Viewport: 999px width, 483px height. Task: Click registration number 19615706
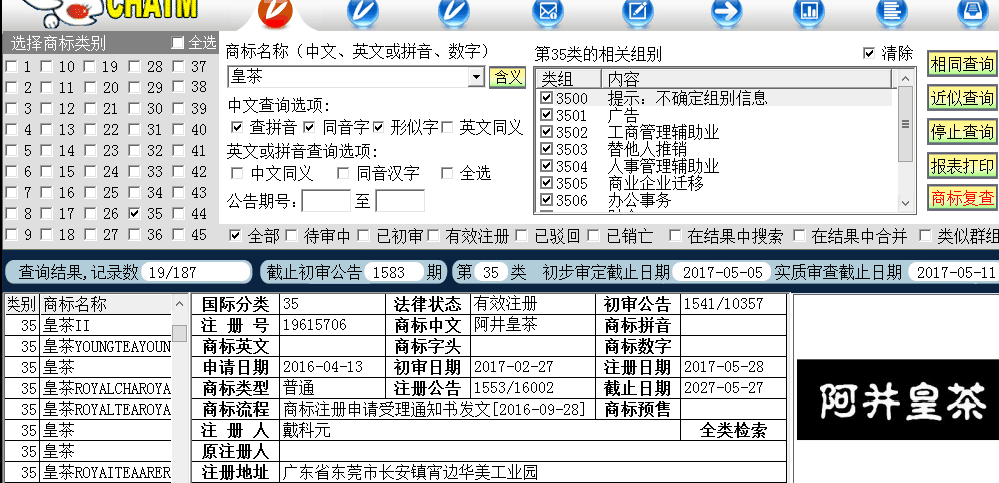point(315,325)
